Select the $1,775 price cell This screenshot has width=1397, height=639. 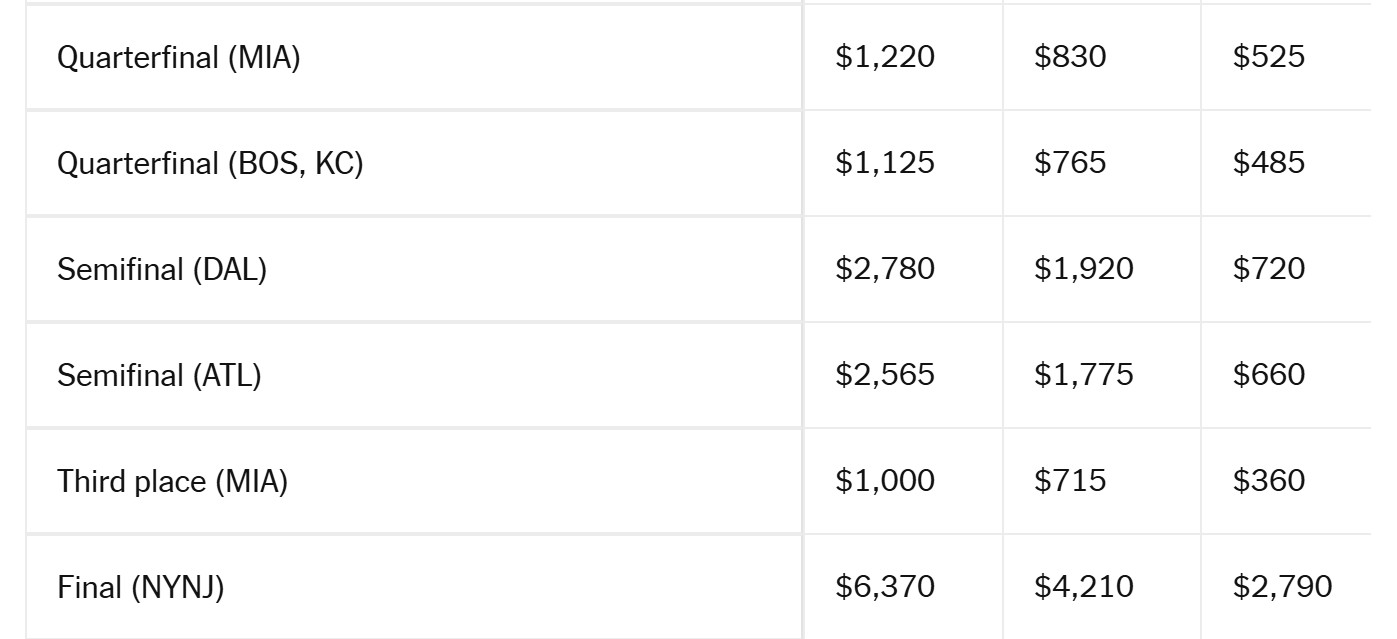coord(1084,375)
